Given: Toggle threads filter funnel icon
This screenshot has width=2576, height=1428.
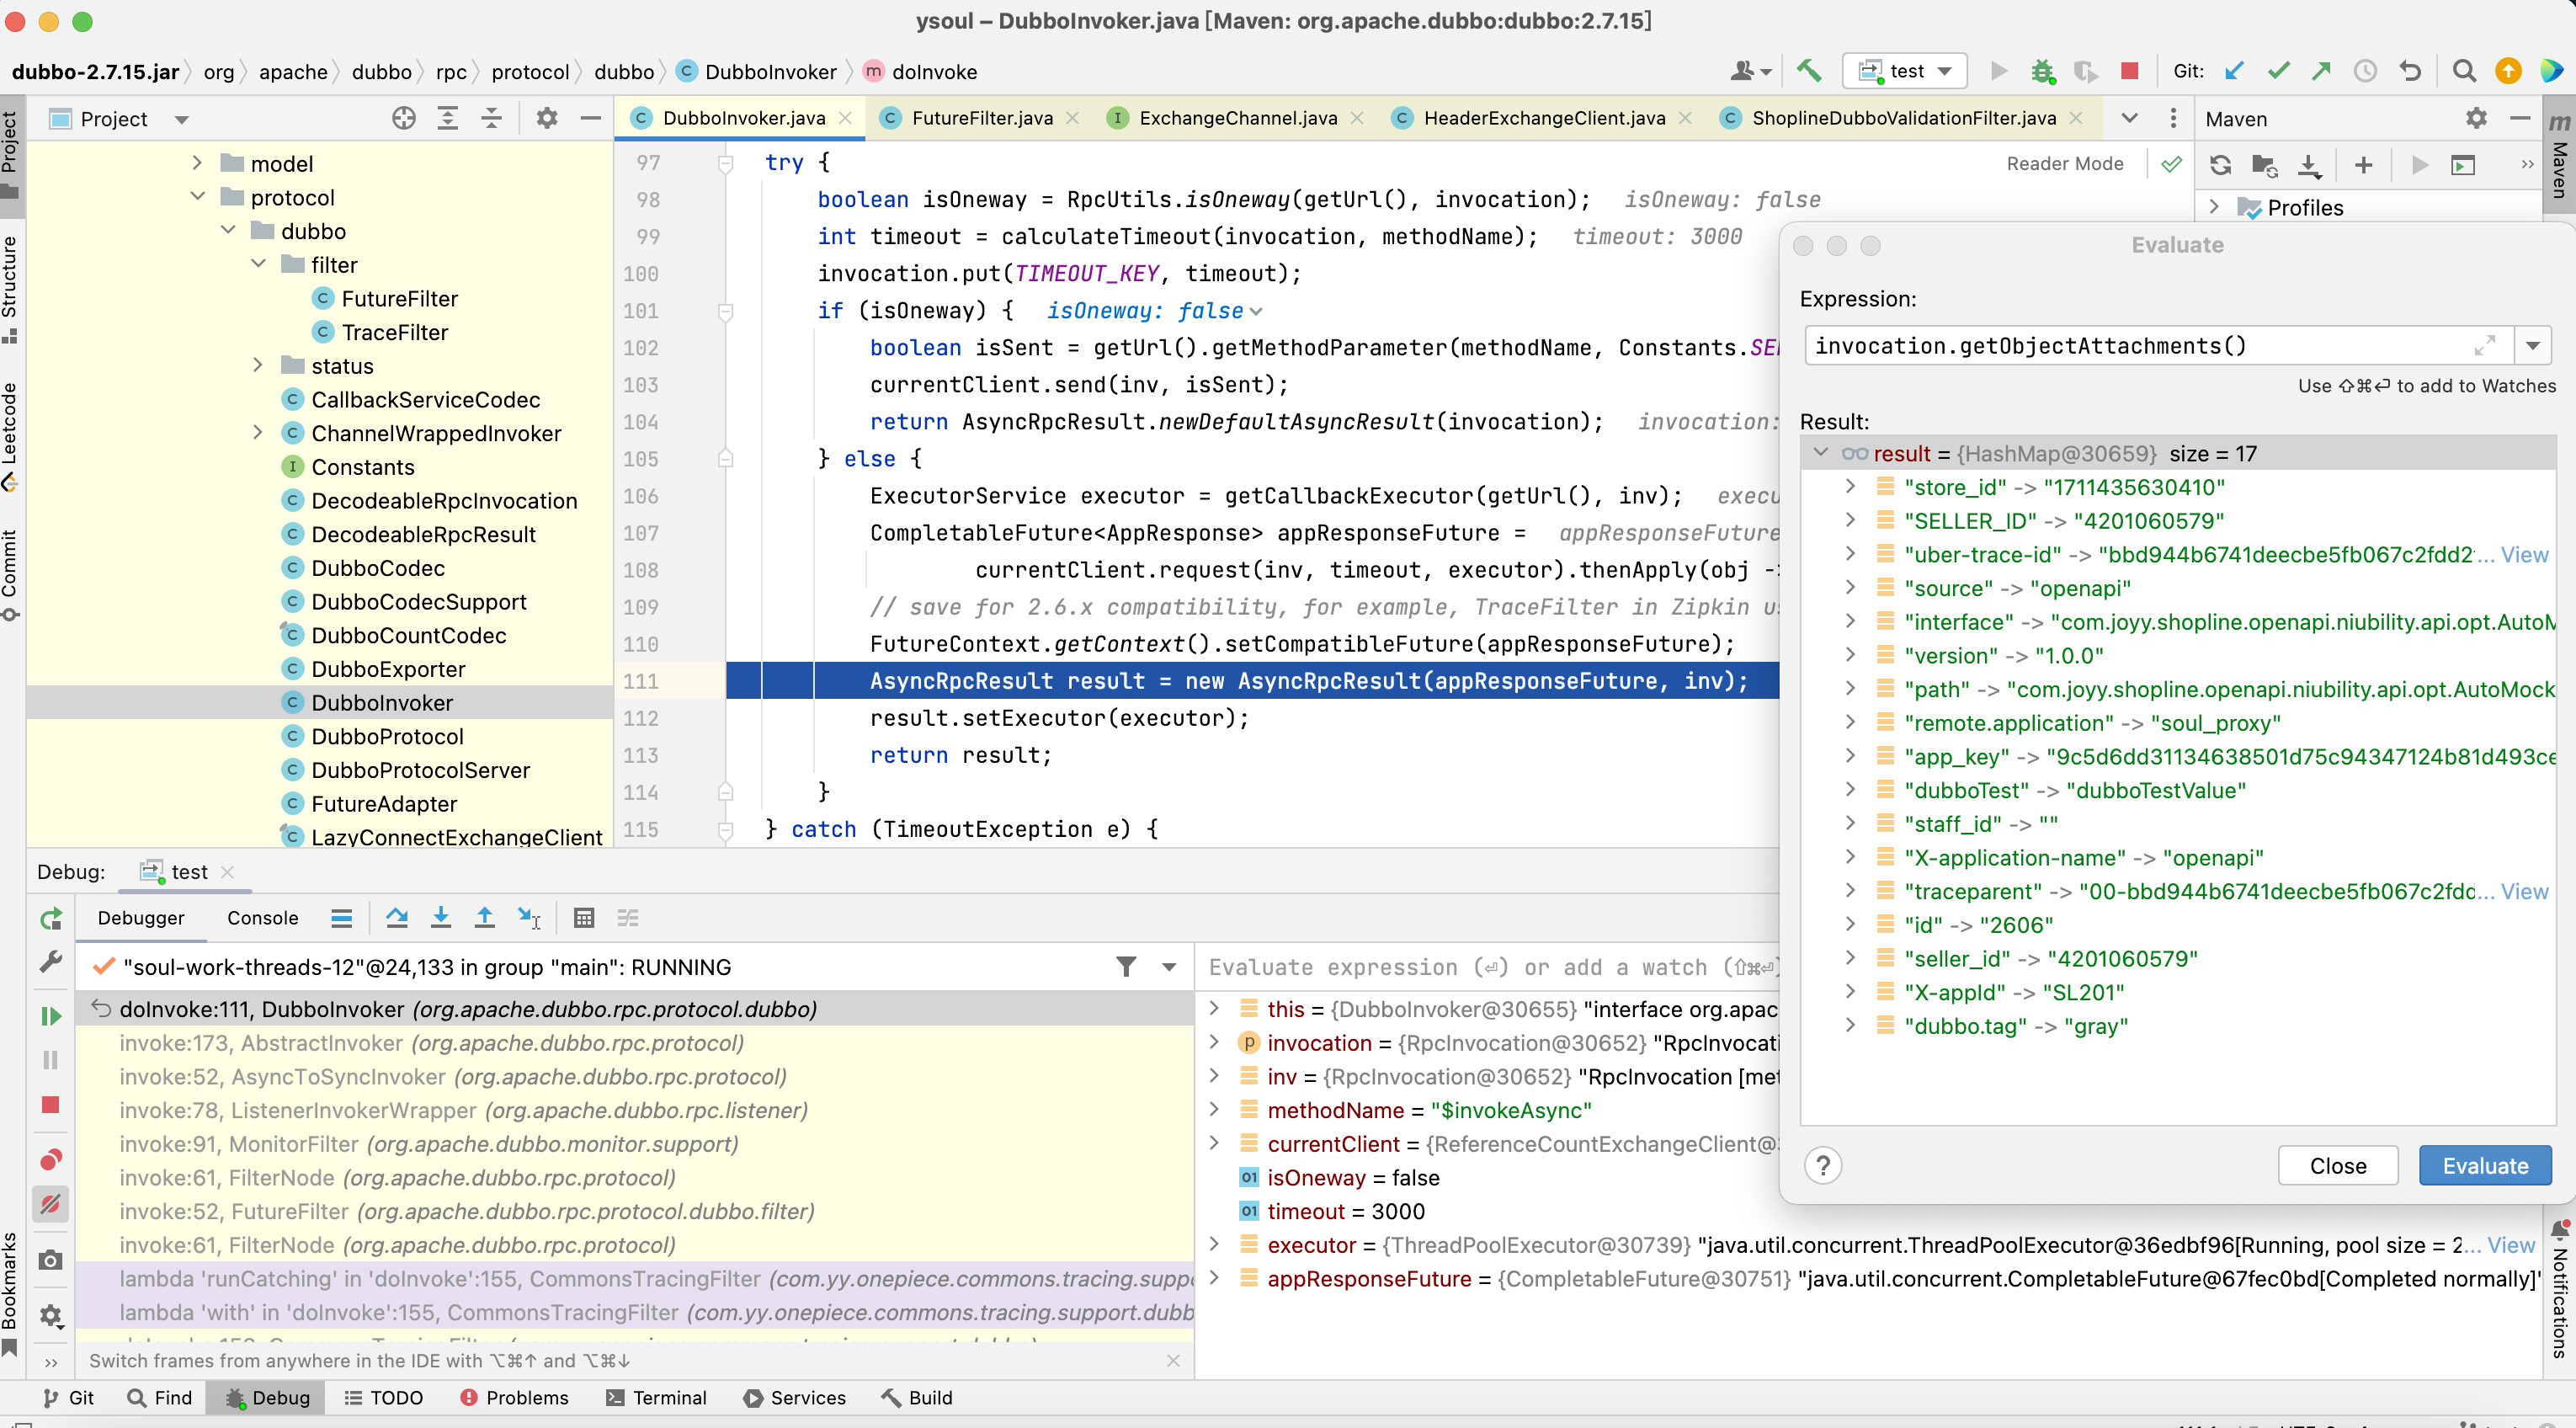Looking at the screenshot, I should pos(1126,966).
